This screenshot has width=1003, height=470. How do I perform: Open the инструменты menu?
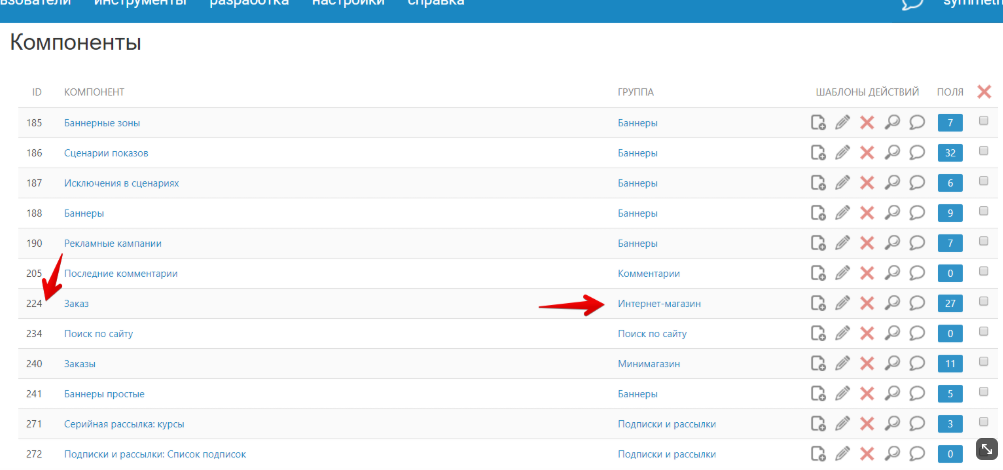(x=140, y=3)
